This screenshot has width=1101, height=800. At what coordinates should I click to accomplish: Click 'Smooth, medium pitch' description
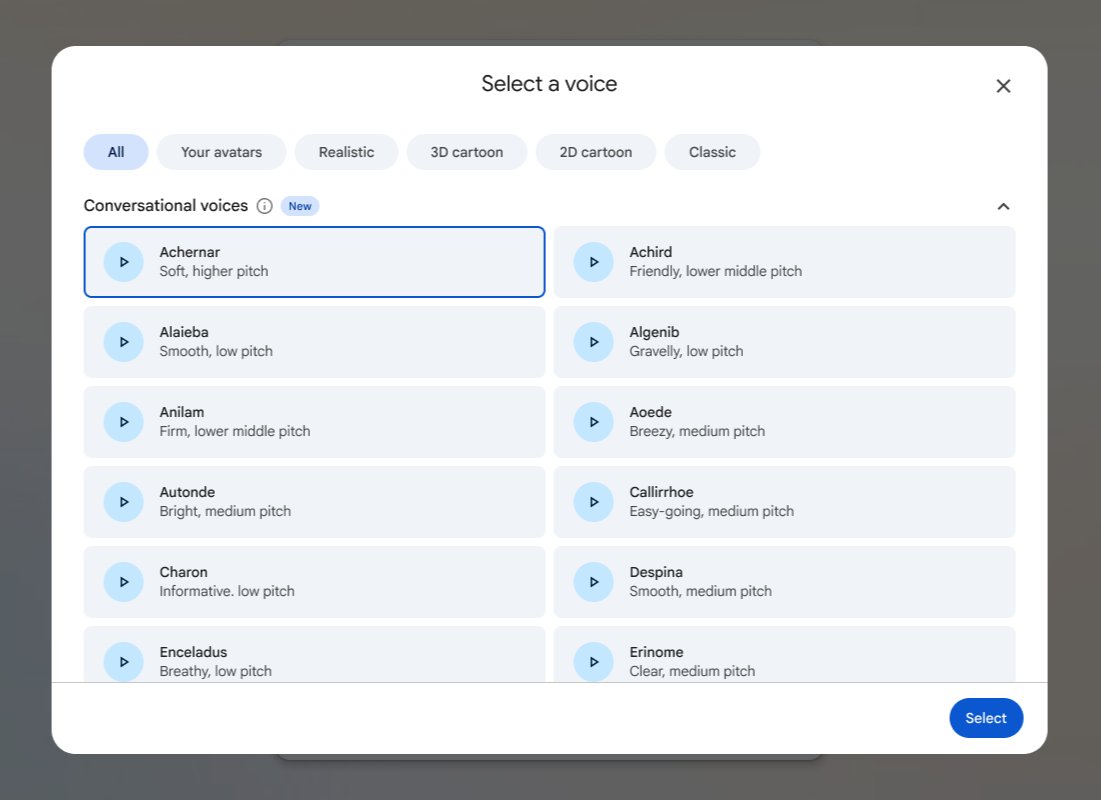tap(700, 591)
